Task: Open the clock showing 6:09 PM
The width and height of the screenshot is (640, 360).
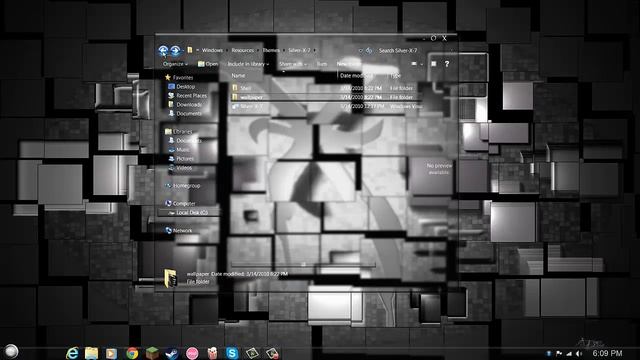Action: pos(607,353)
